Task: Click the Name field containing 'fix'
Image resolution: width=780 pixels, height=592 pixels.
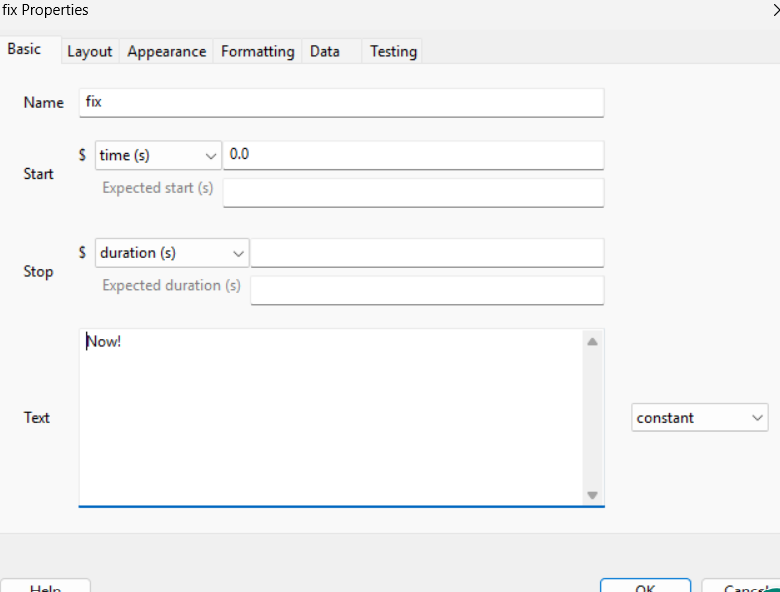Action: (341, 102)
